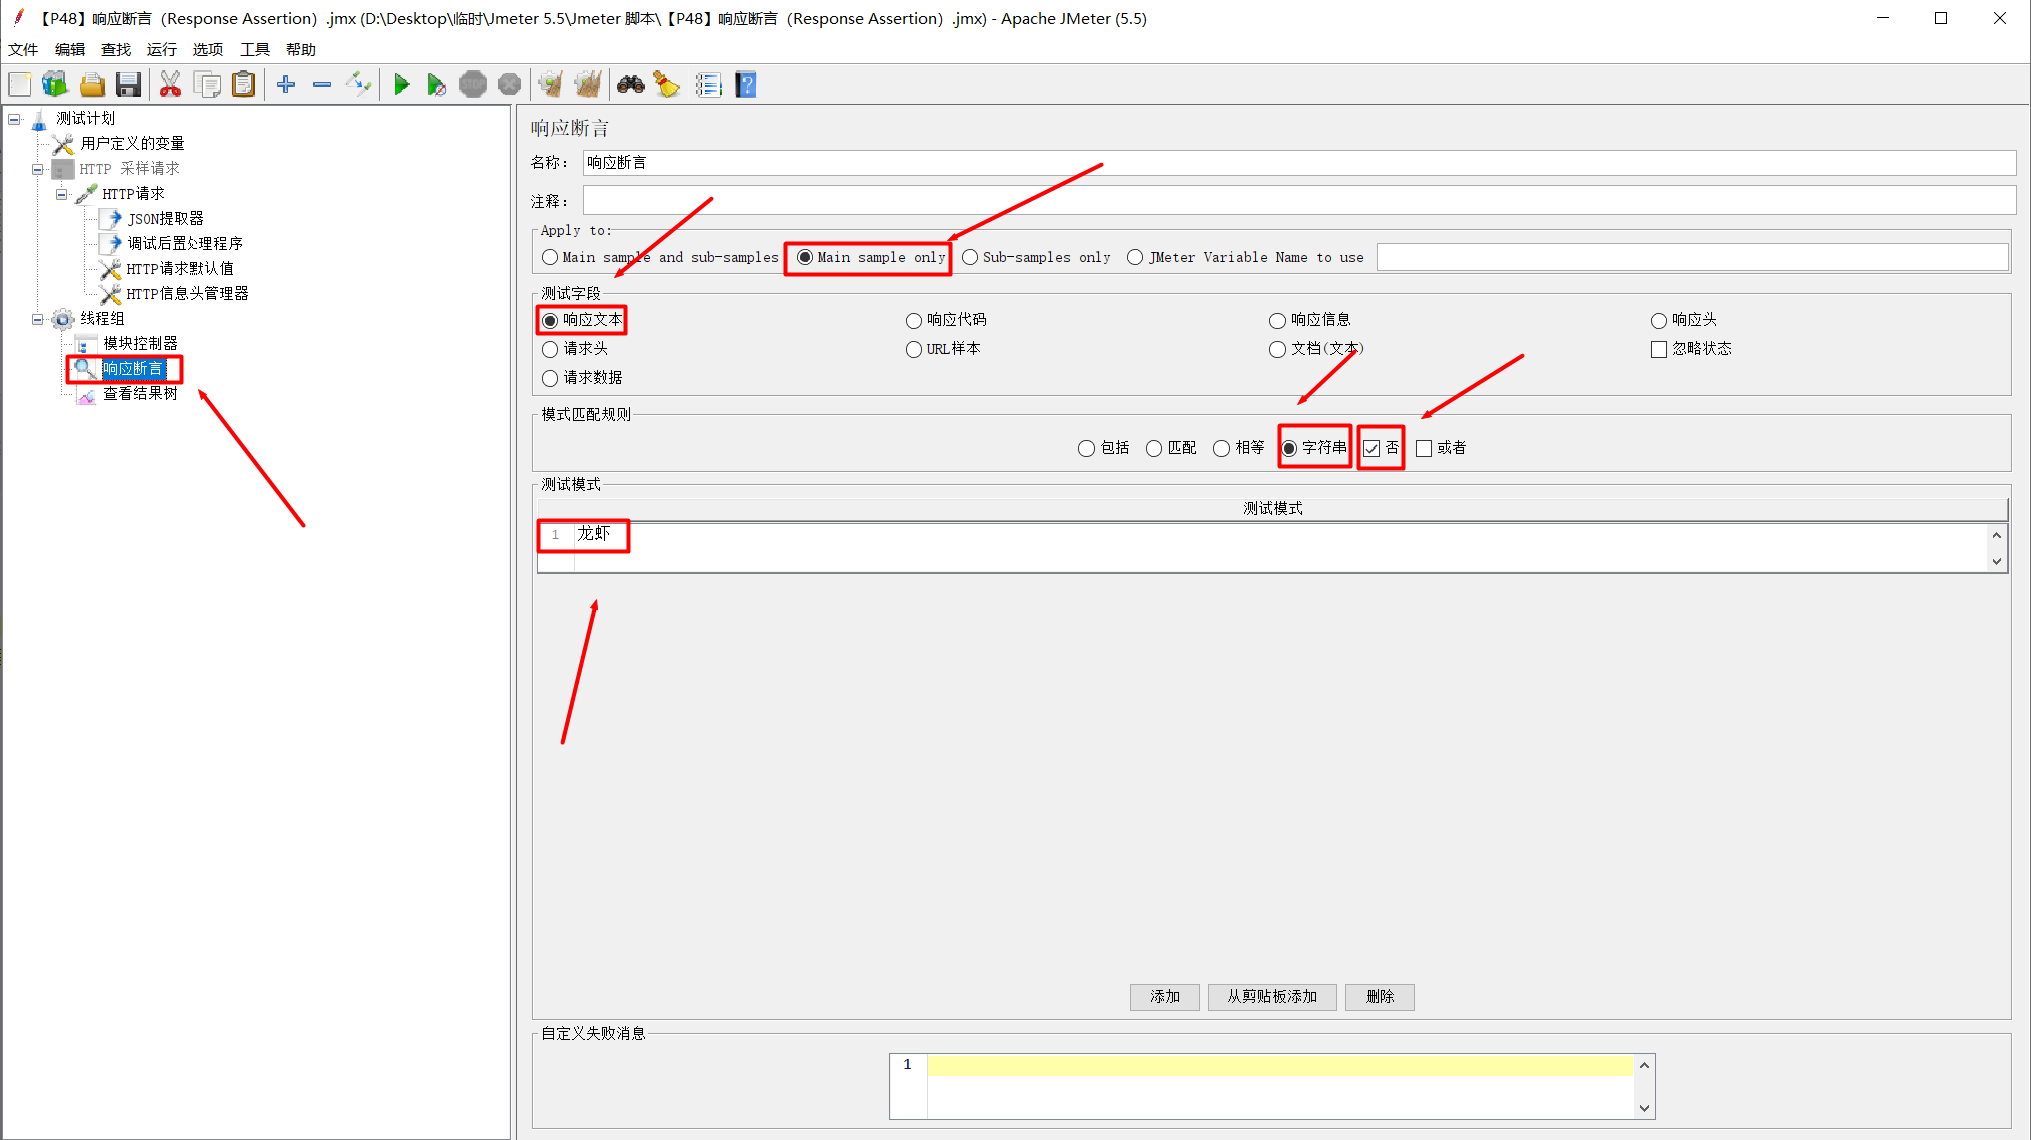Viewport: 2031px width, 1140px height.
Task: Expand the HTTP请求 tree node
Action: [61, 193]
